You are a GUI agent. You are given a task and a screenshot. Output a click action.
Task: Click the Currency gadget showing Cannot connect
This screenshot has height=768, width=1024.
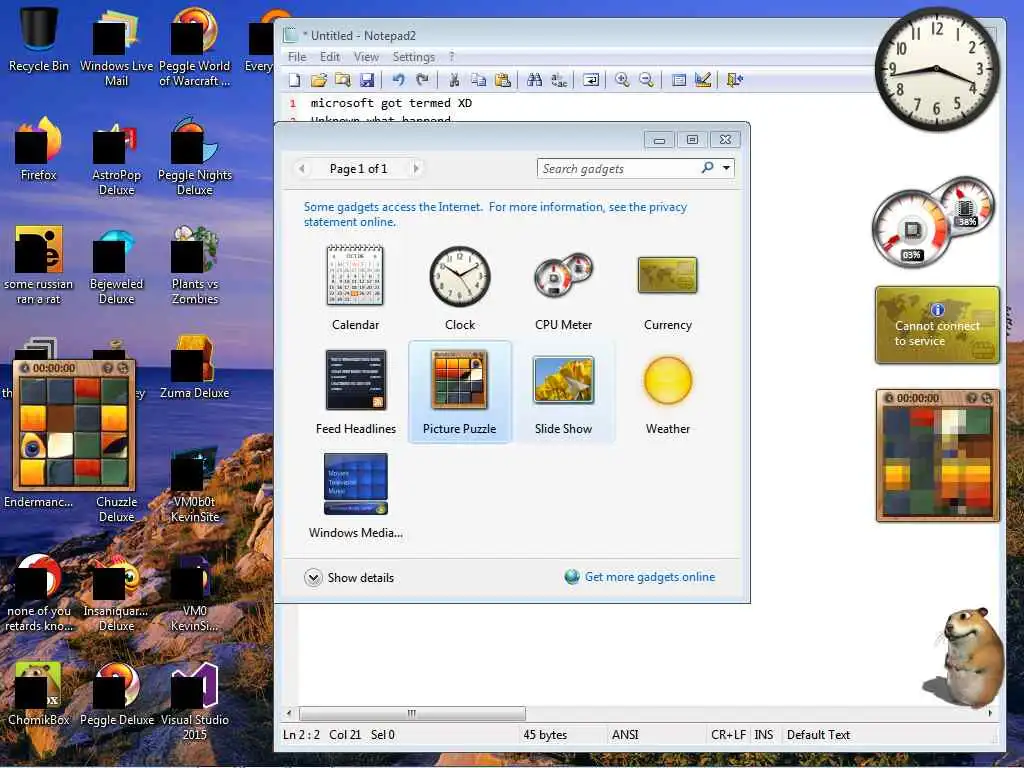point(937,325)
